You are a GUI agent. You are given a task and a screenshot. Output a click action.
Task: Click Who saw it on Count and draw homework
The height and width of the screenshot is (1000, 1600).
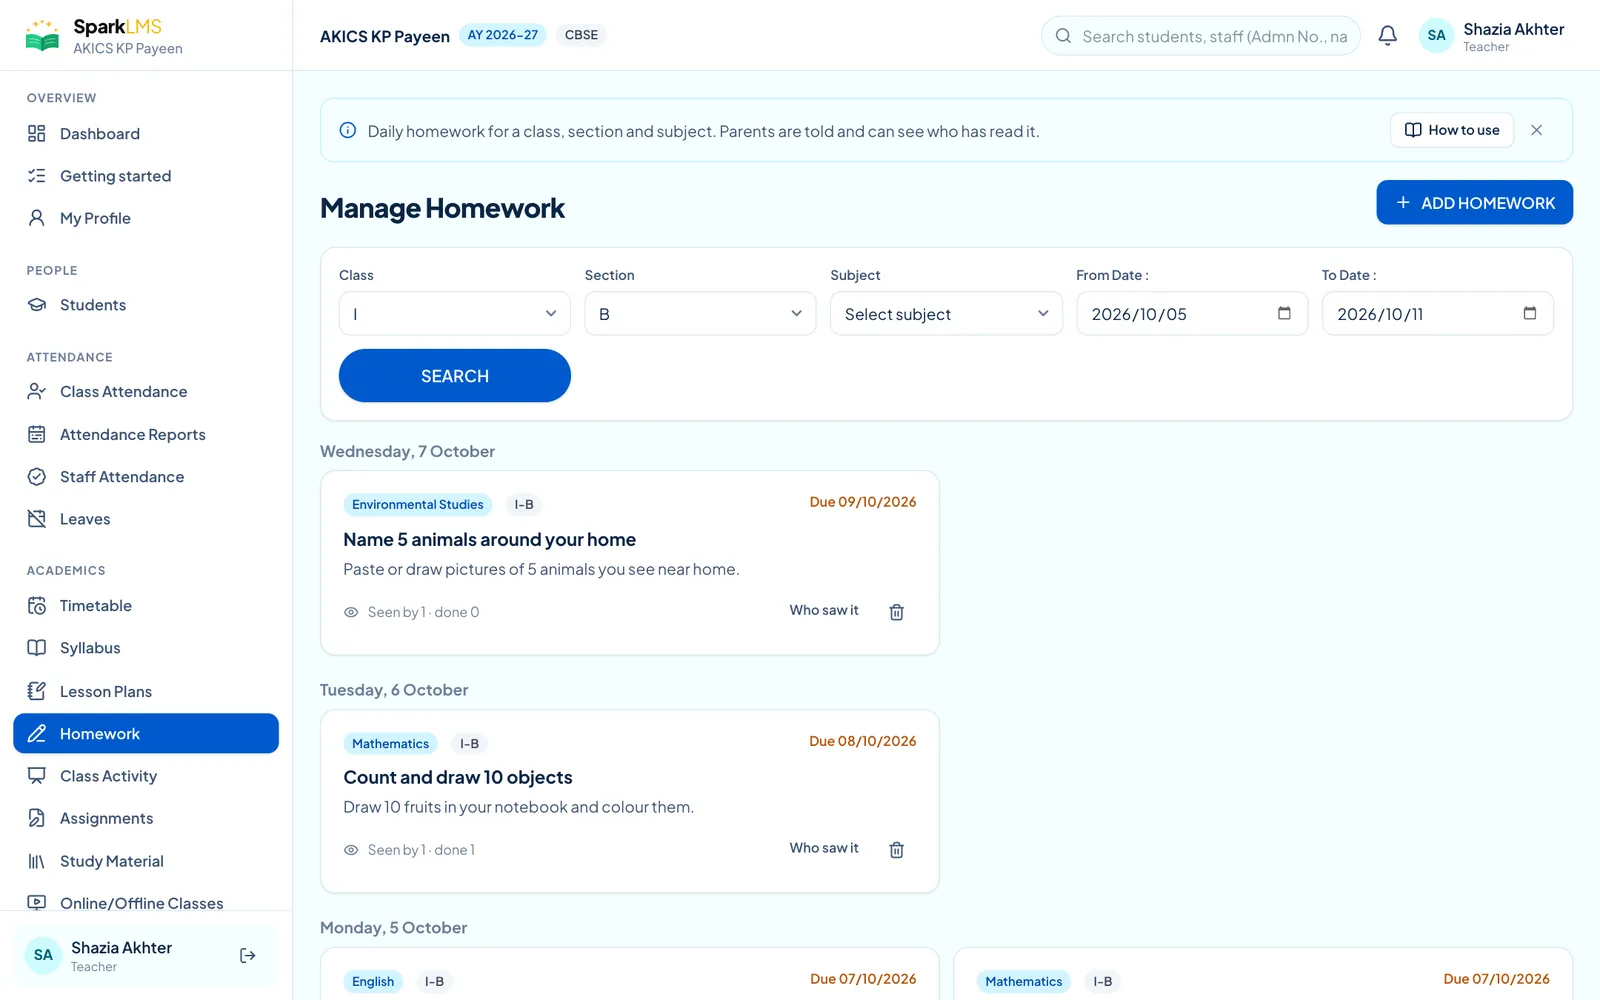point(824,849)
